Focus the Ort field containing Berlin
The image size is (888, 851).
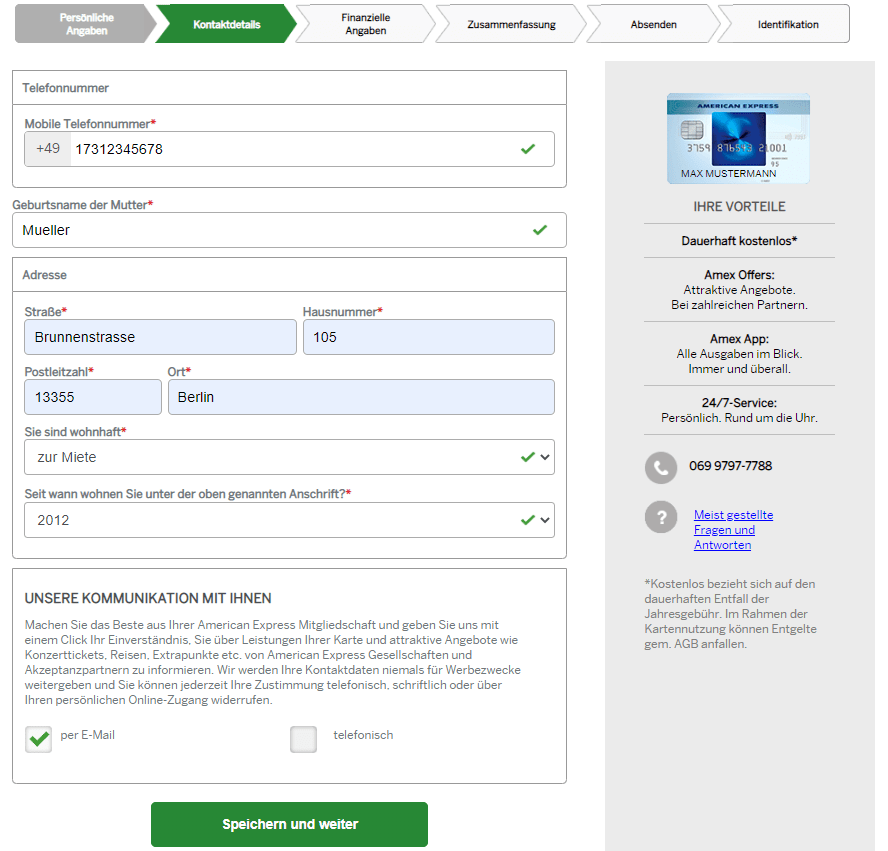pyautogui.click(x=361, y=397)
